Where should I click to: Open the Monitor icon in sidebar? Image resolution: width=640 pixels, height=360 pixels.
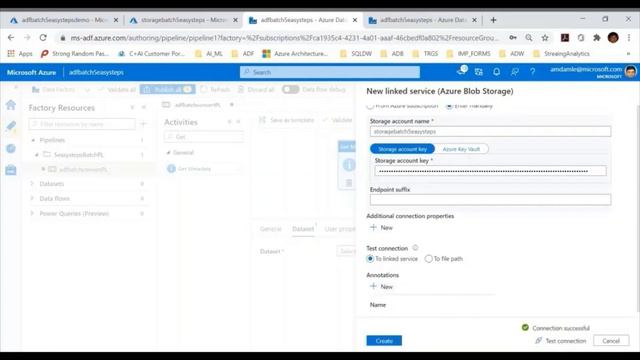pos(11,148)
